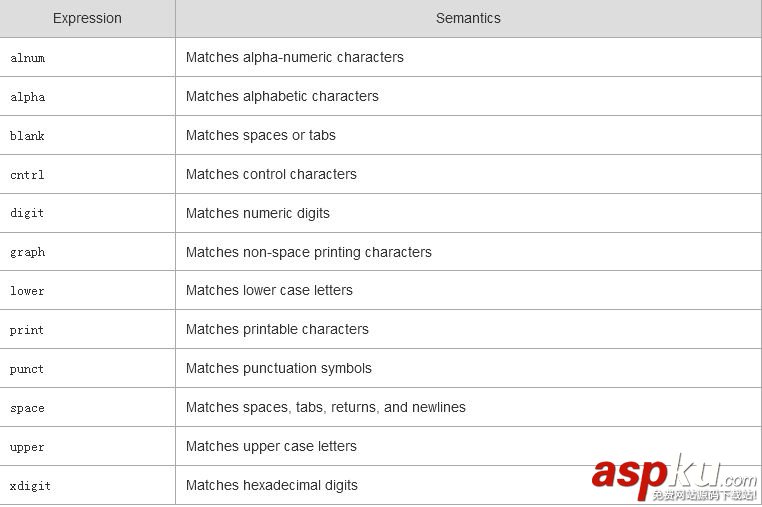
Task: Click "Matches non-space printing characters" description
Action: [x=309, y=252]
